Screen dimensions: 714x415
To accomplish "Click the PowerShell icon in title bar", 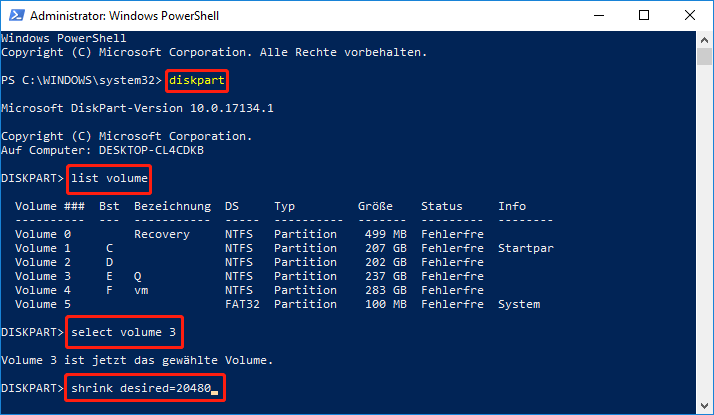I will 13,16.
